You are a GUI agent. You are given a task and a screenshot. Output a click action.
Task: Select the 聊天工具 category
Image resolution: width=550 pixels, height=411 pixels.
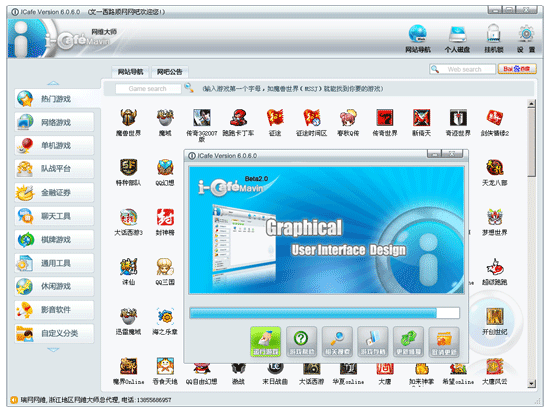[54, 216]
